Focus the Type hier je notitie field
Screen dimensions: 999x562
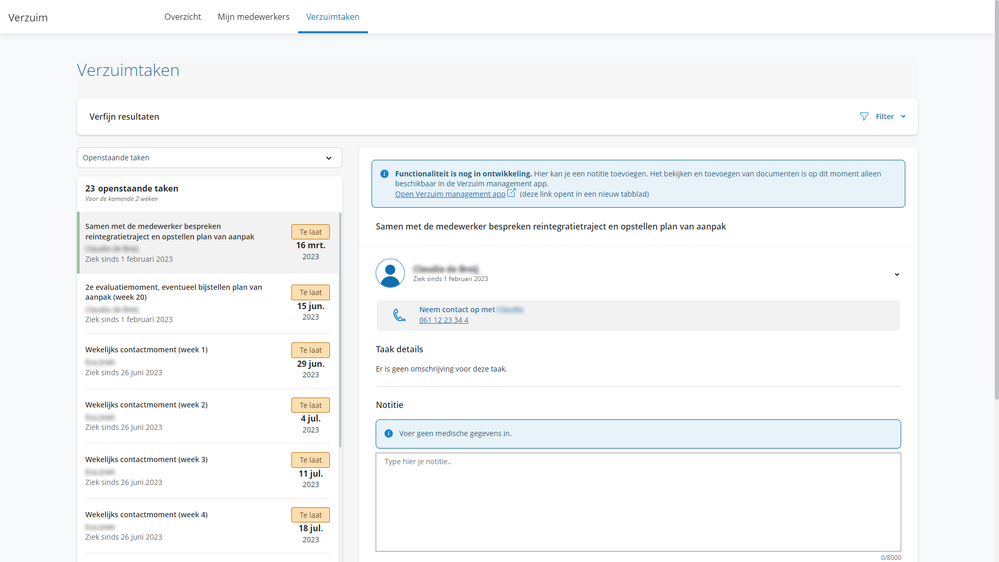click(638, 502)
